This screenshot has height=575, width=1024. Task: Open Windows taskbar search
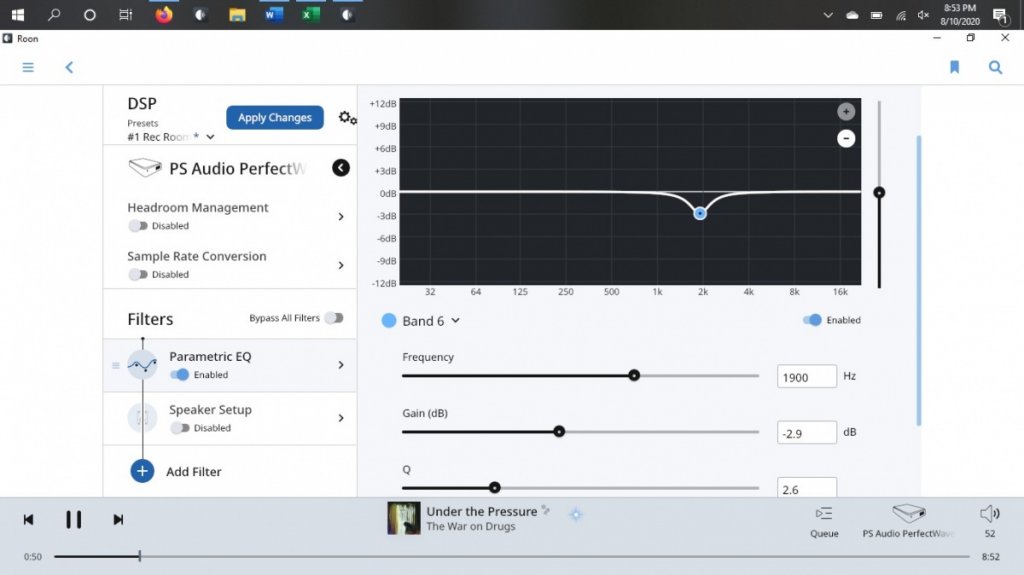pyautogui.click(x=54, y=14)
